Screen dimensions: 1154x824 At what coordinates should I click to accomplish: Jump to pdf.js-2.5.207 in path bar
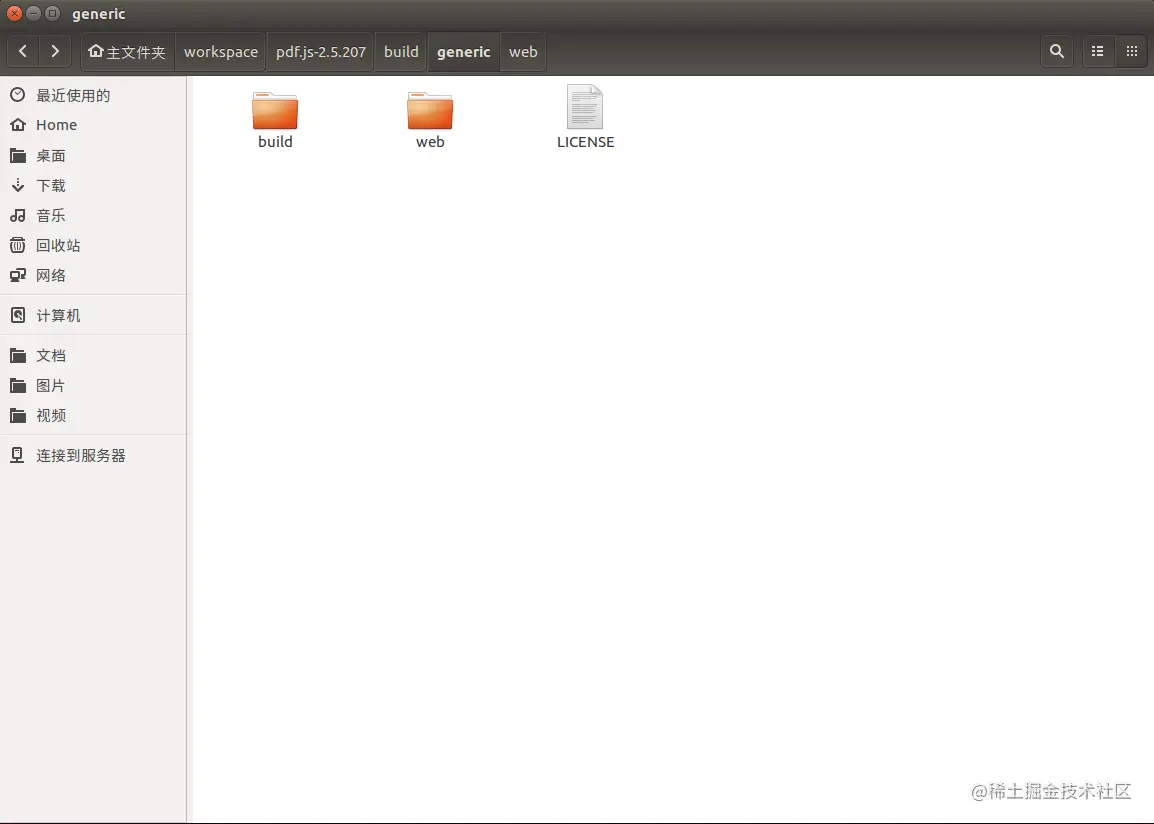pyautogui.click(x=321, y=52)
